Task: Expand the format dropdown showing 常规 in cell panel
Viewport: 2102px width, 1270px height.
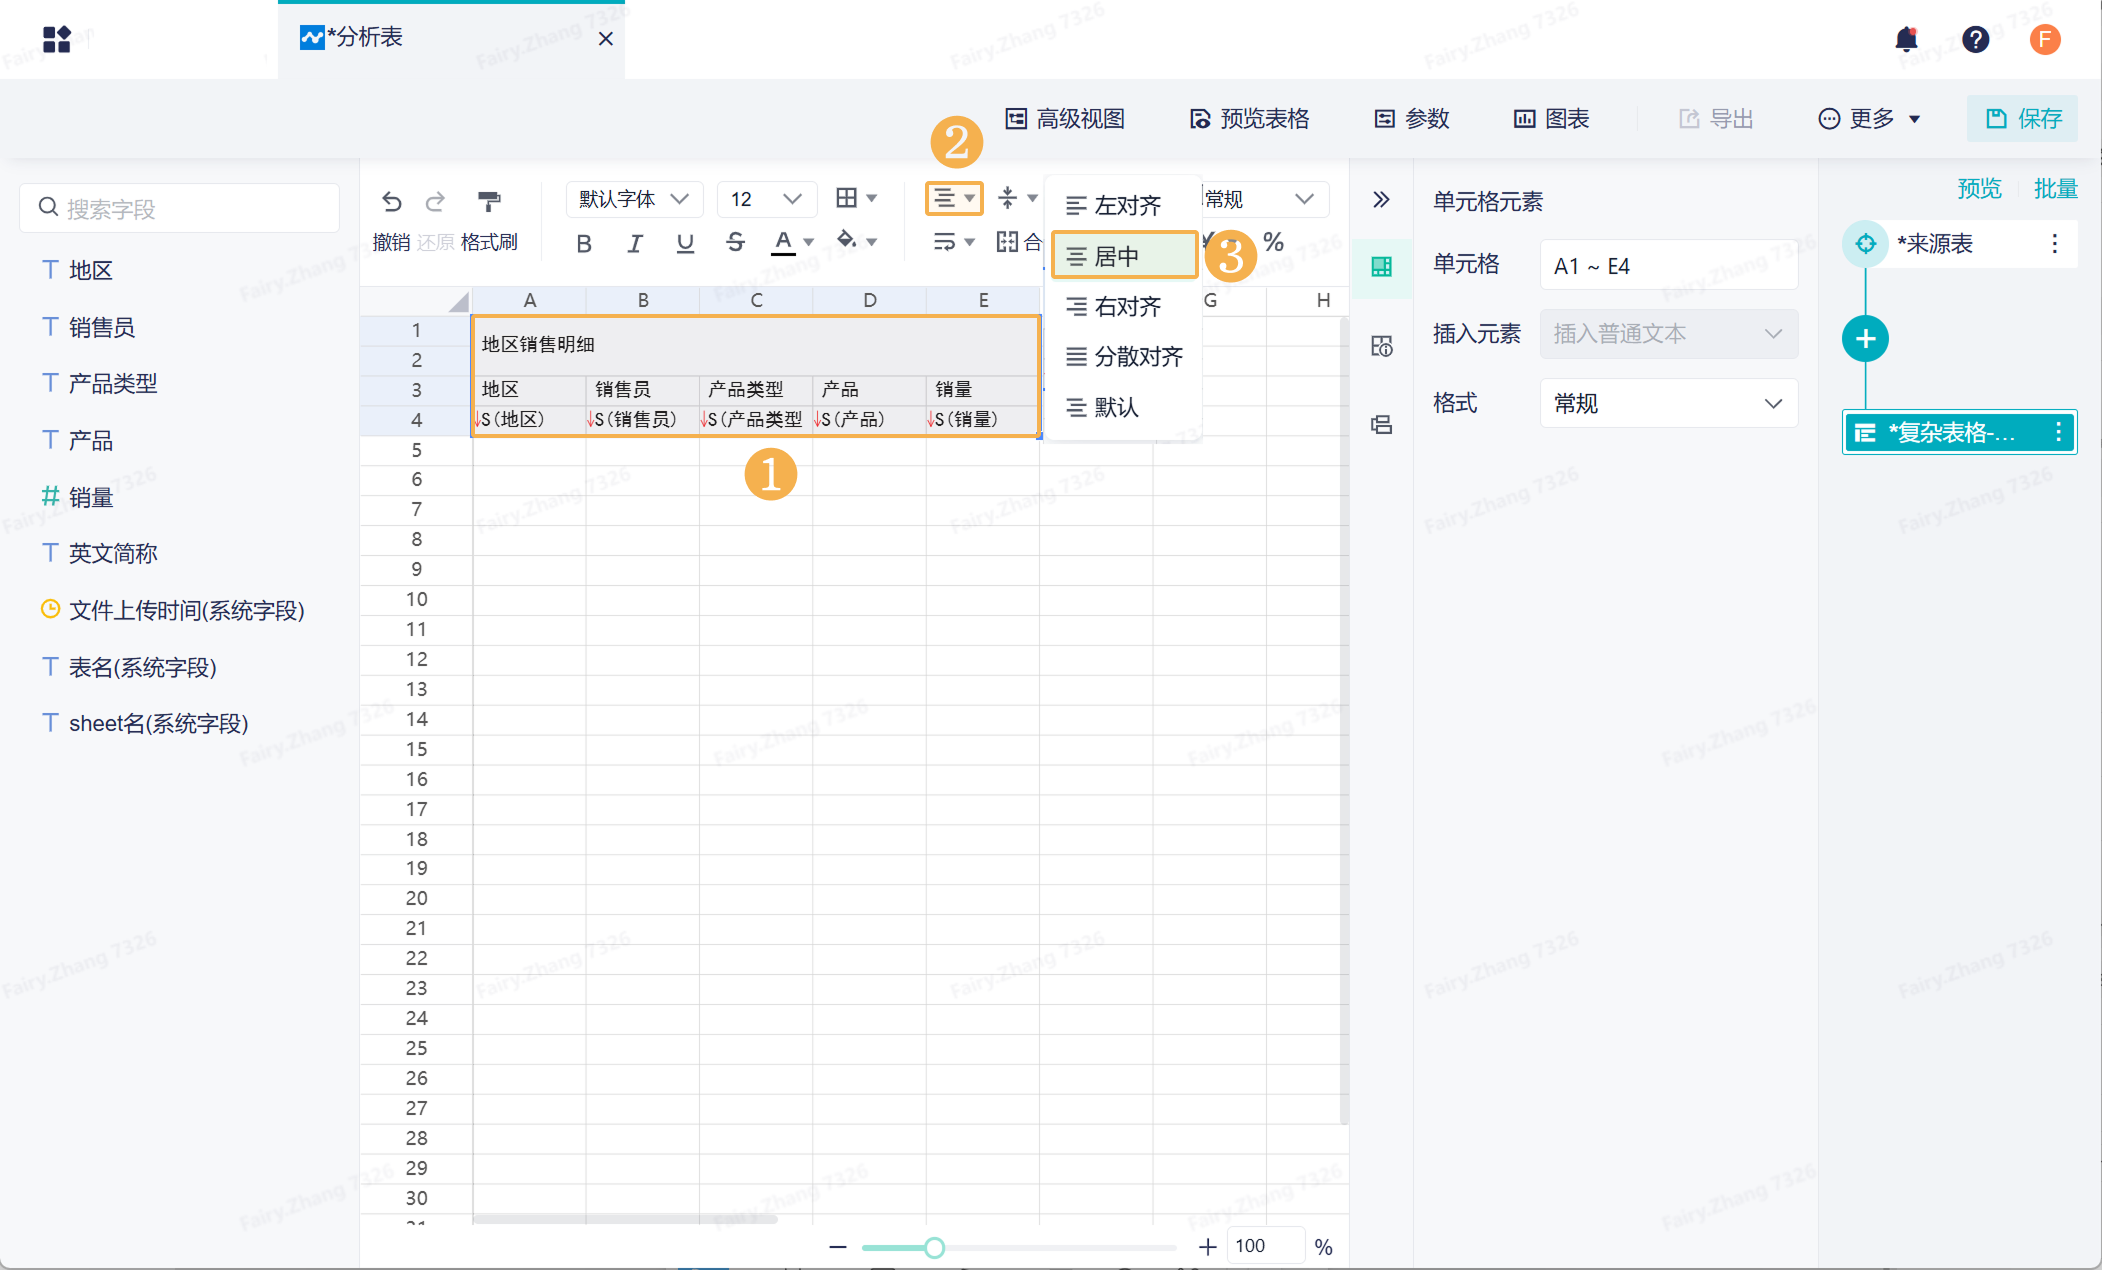Action: coord(1667,404)
